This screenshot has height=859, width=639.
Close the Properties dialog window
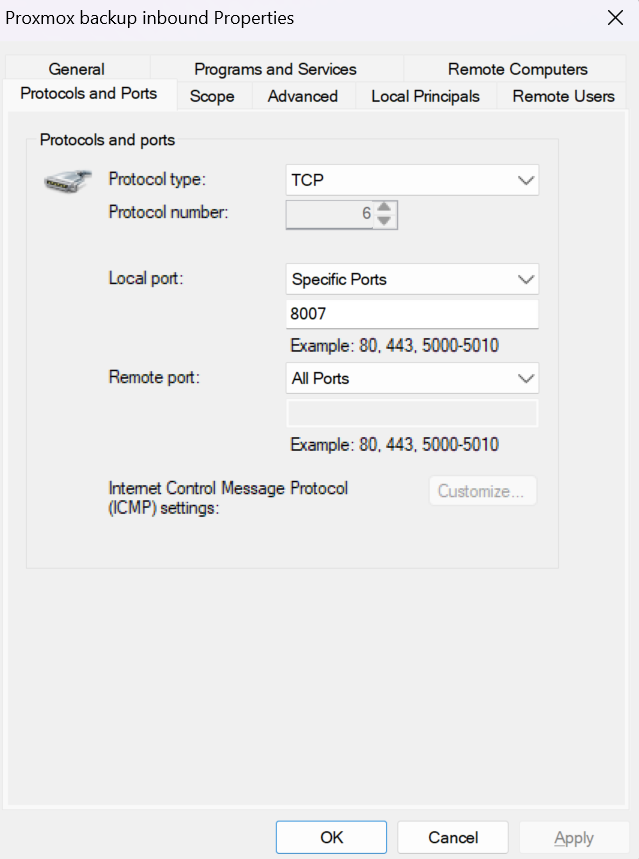615,18
